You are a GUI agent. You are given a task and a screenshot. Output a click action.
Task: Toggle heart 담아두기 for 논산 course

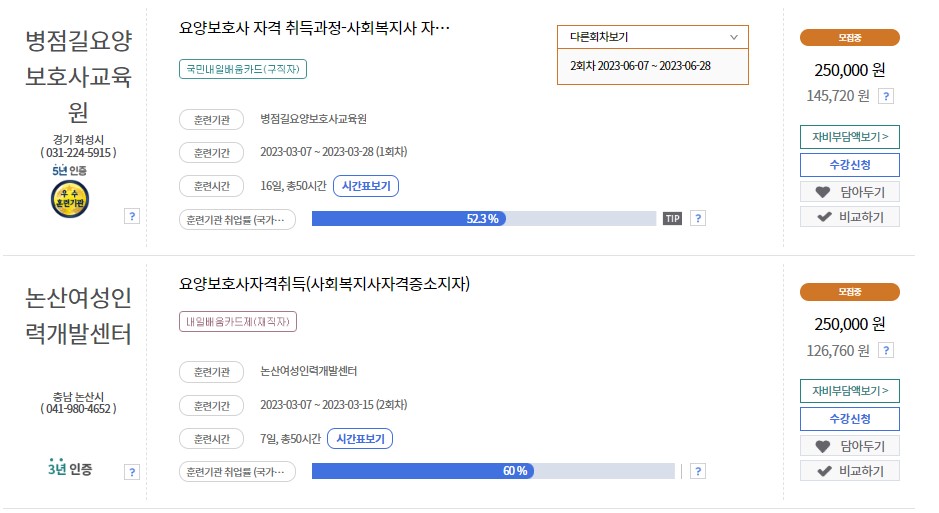(x=850, y=446)
